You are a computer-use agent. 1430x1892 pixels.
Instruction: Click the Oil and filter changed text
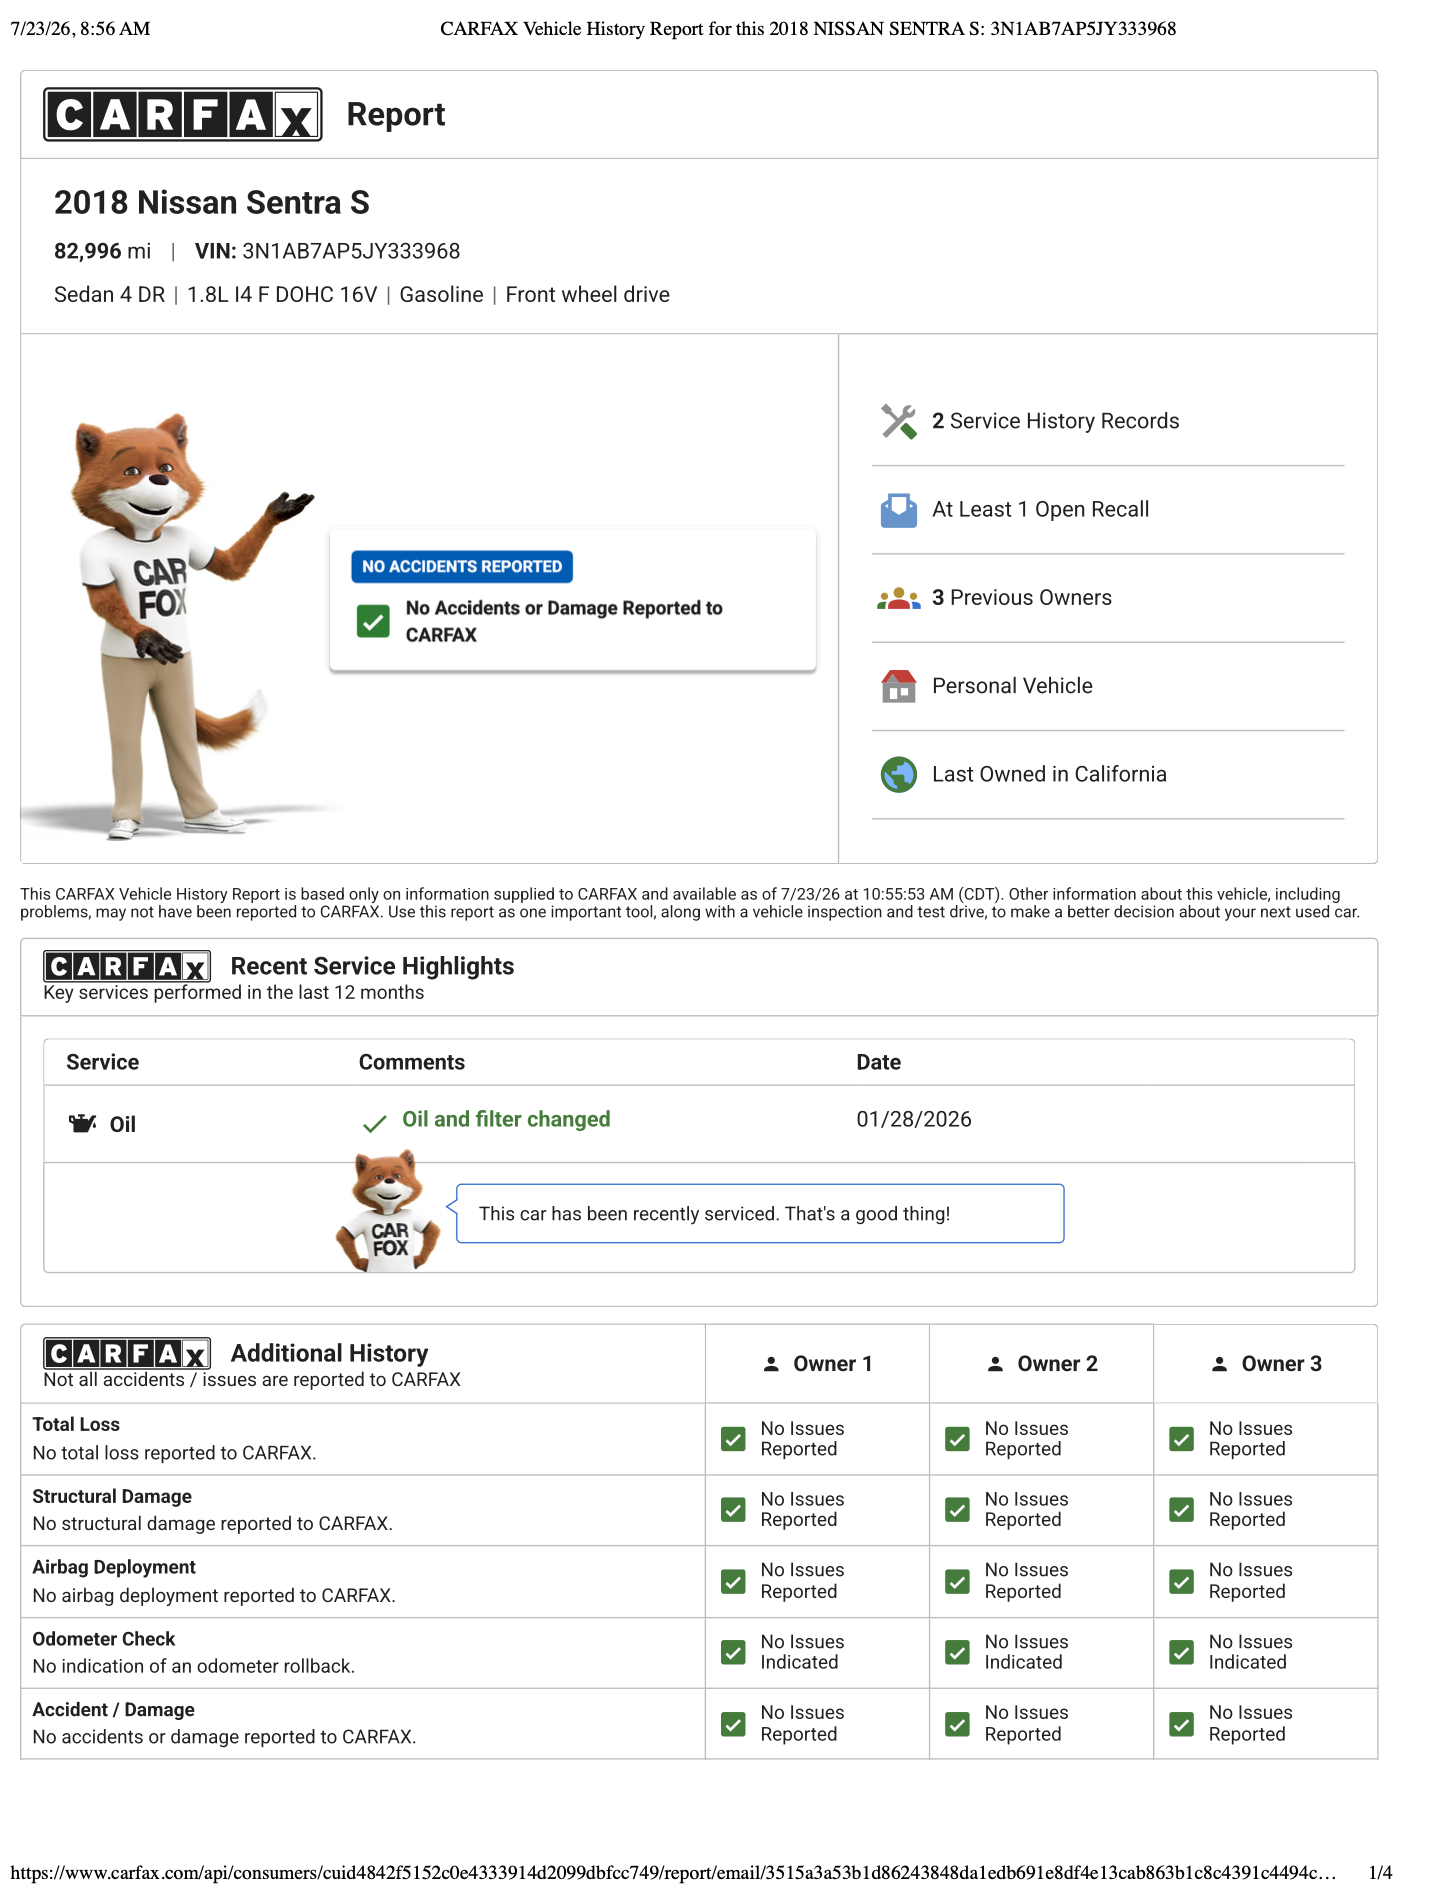(x=506, y=1119)
